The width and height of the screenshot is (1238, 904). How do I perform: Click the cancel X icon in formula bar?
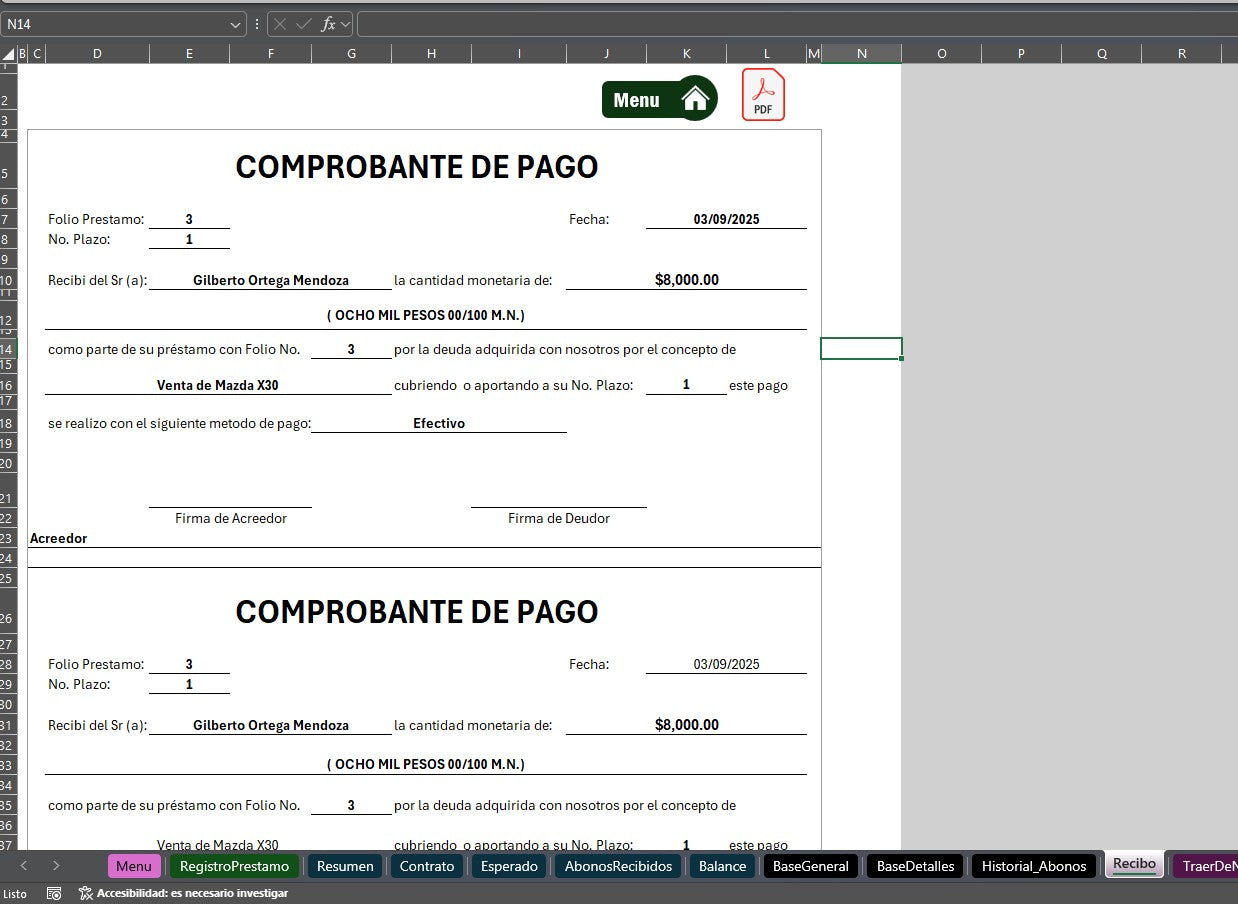click(280, 24)
